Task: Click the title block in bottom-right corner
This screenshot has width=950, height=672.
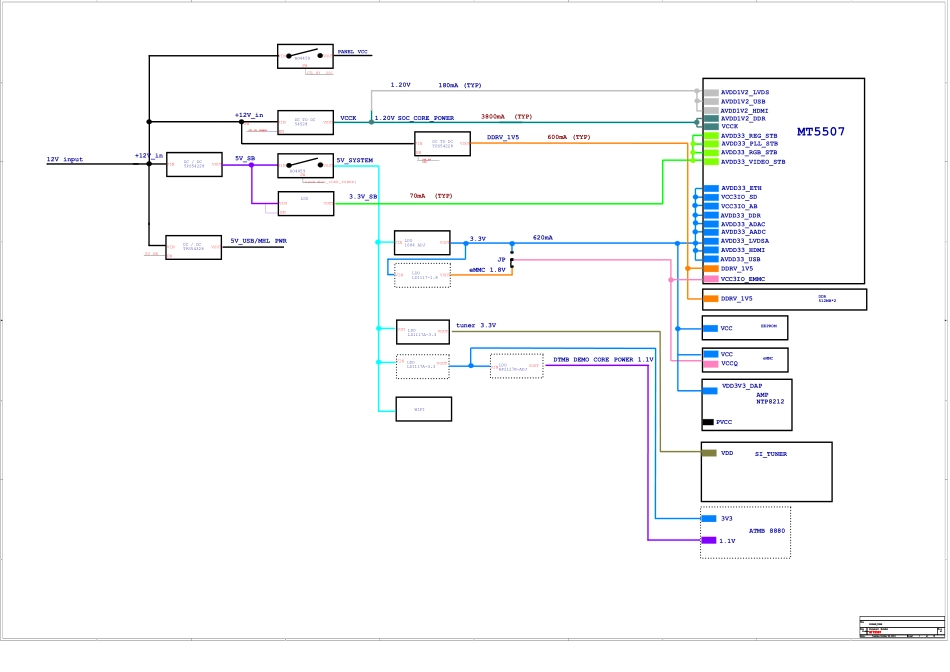Action: [901, 627]
